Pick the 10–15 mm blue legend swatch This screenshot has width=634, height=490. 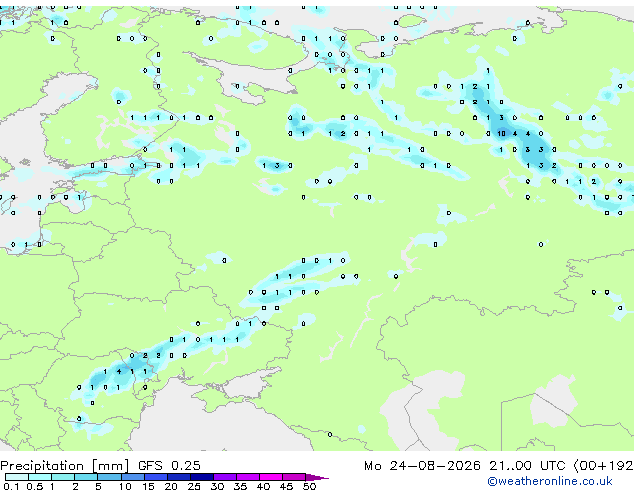133,477
